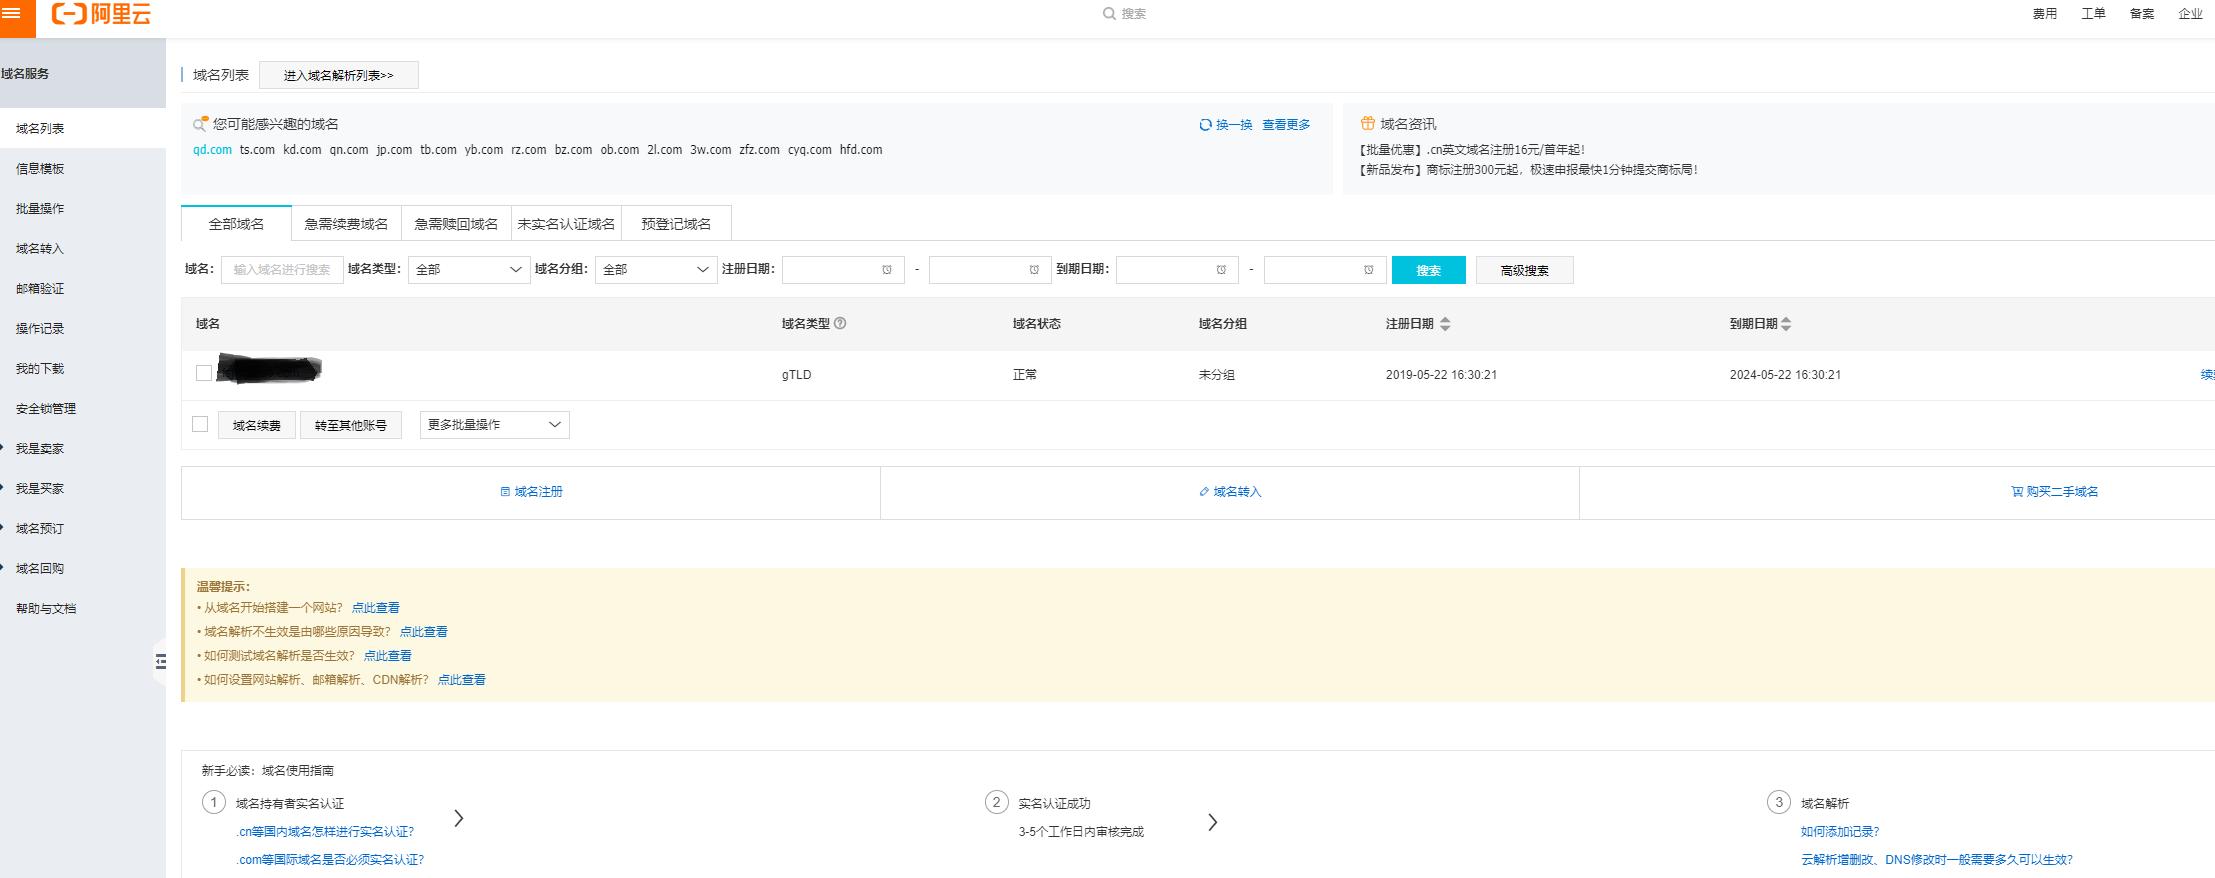Click the 域名转入 link below table
Screen dimensions: 2215x878
(x=1230, y=492)
